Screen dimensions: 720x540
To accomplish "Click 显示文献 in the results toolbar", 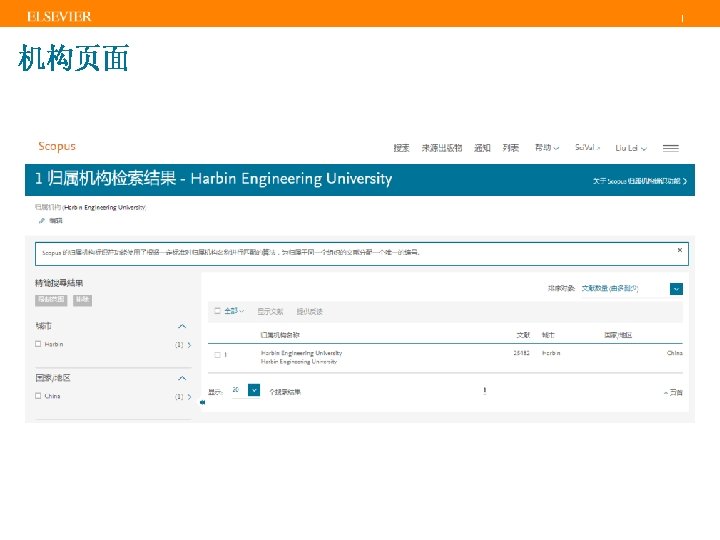I will tap(270, 312).
